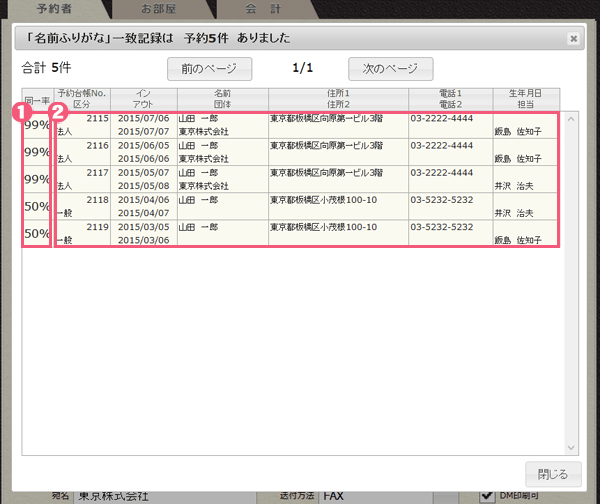
Task: Select reservation row No. 2118
Action: click(300, 206)
